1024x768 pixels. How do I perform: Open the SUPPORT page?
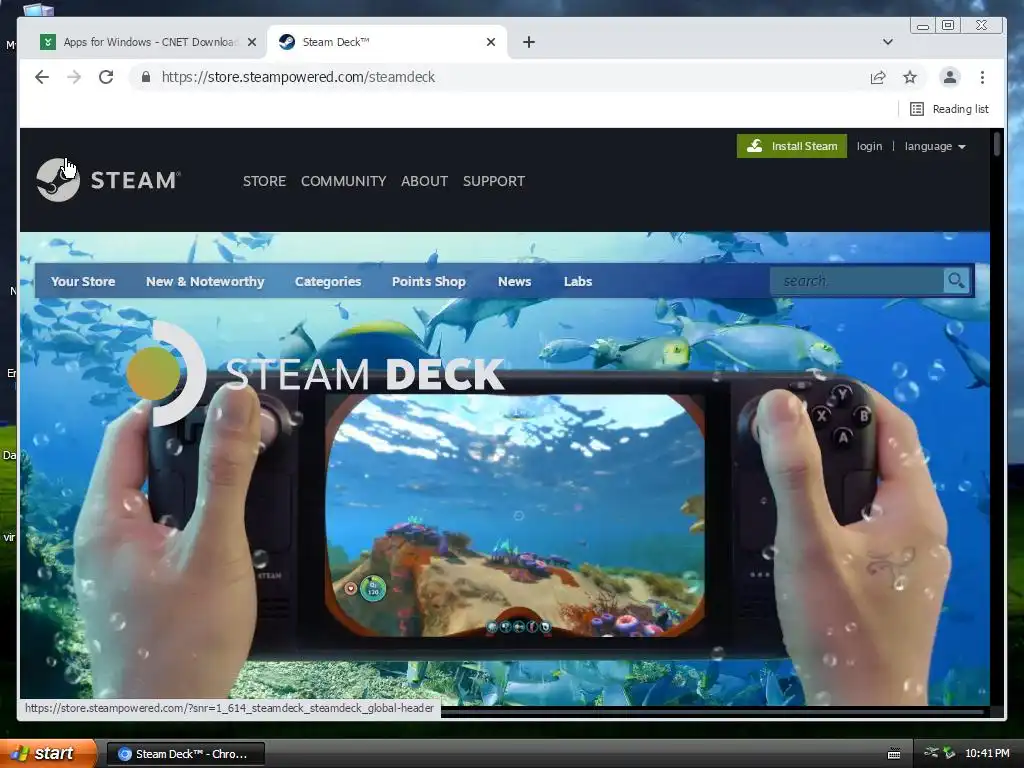494,181
